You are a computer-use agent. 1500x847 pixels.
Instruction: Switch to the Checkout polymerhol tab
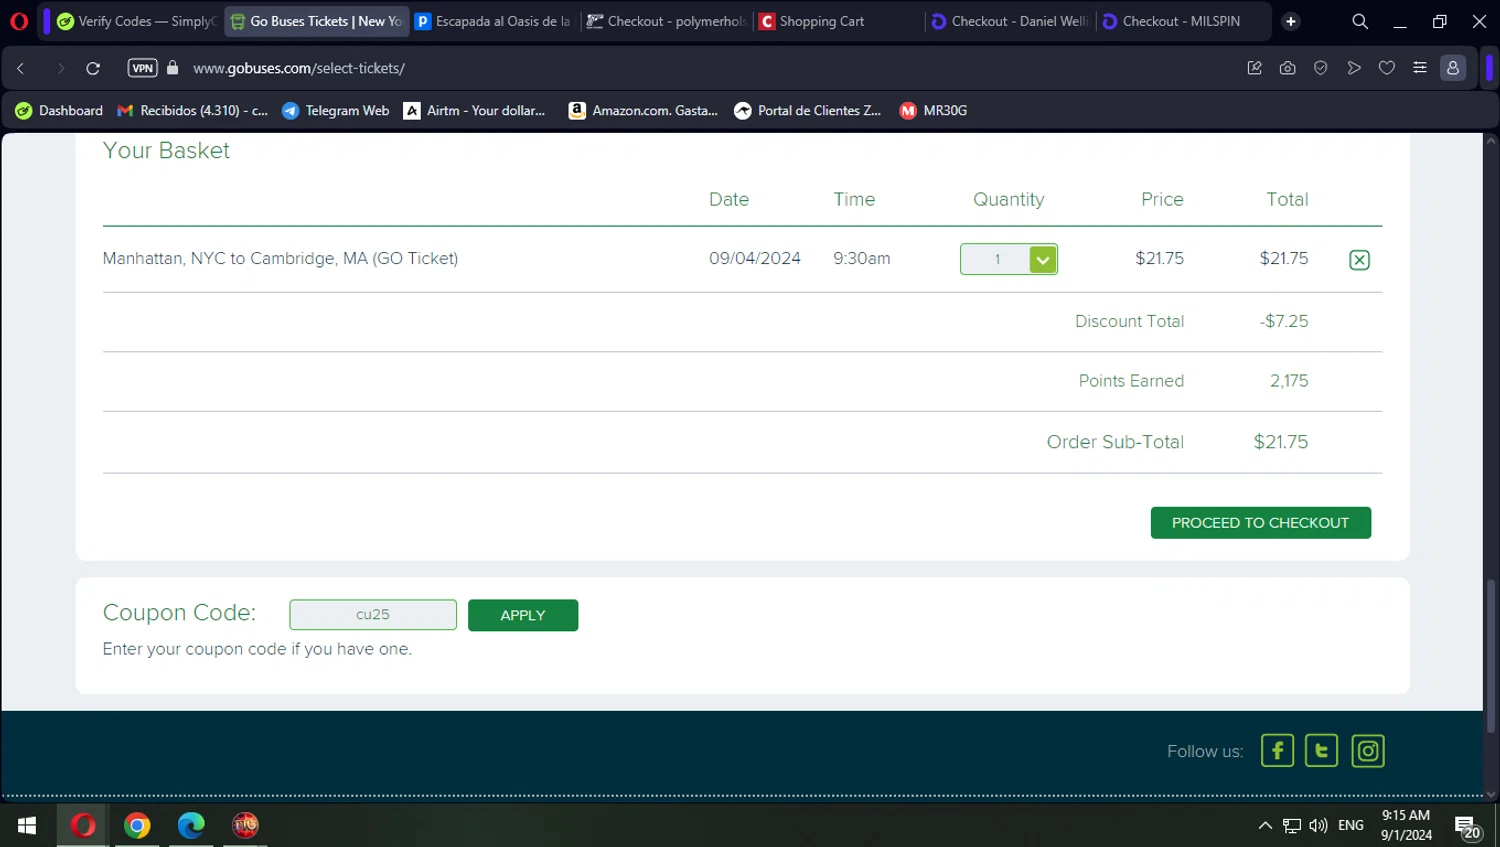(x=666, y=21)
